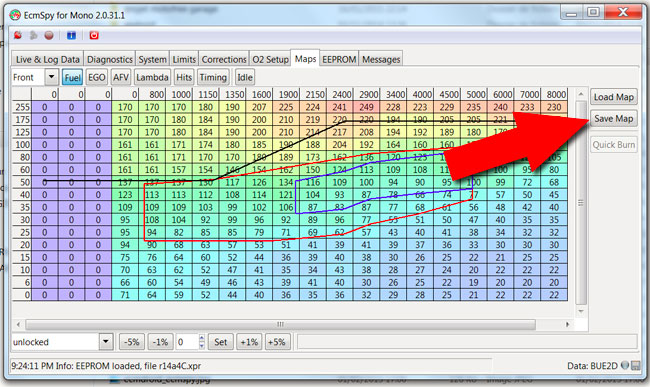Select cell 66 in row 6
Viewport: 650px width, 387px height.
point(125,283)
